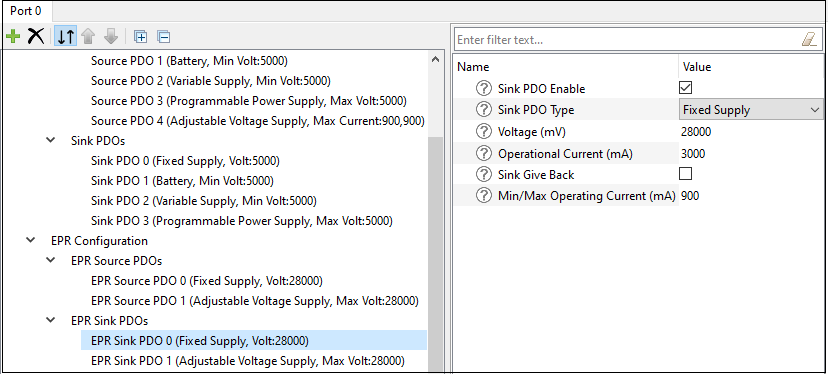Viewport: 828px width, 374px height.
Task: Click the Min/Max Operating Current value 900
Action: [x=690, y=196]
